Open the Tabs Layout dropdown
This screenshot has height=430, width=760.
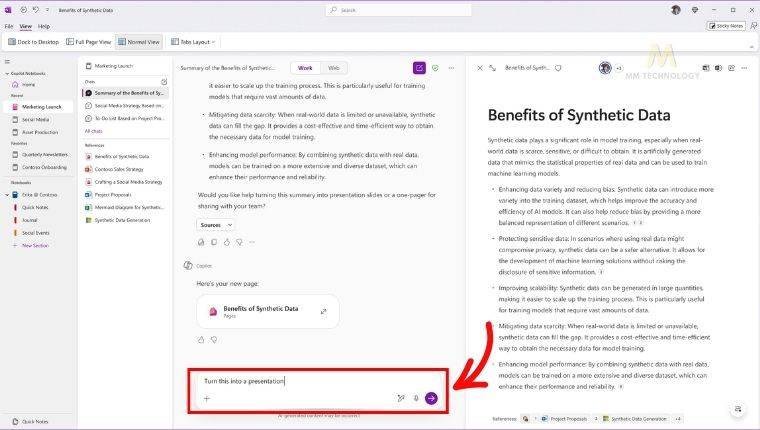pyautogui.click(x=193, y=42)
